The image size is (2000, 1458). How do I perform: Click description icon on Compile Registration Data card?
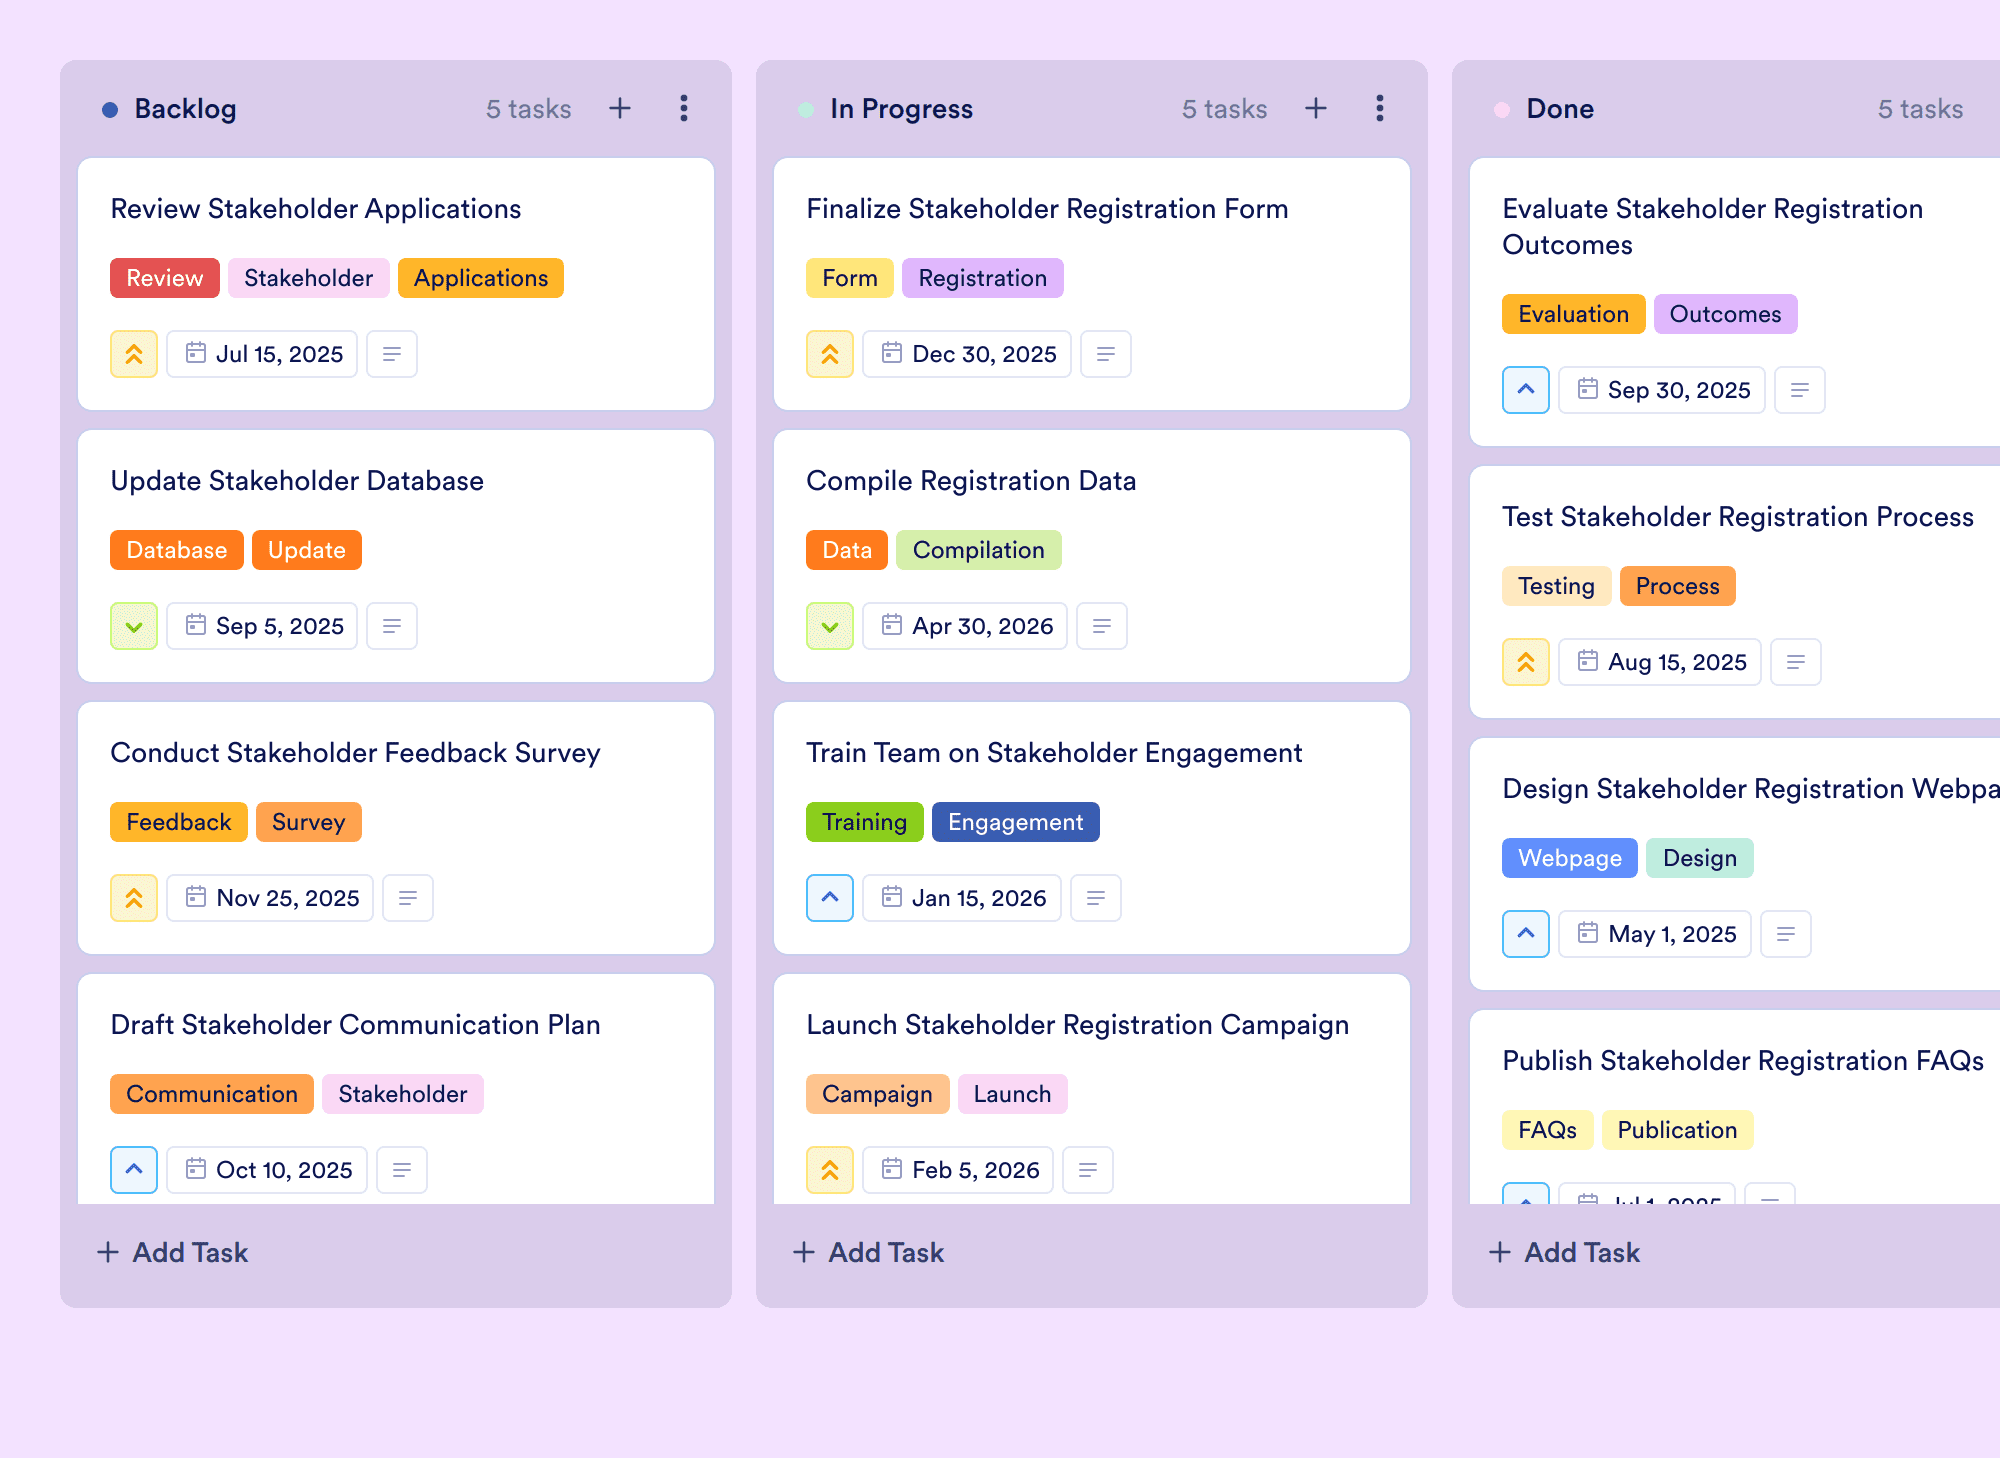coord(1102,626)
